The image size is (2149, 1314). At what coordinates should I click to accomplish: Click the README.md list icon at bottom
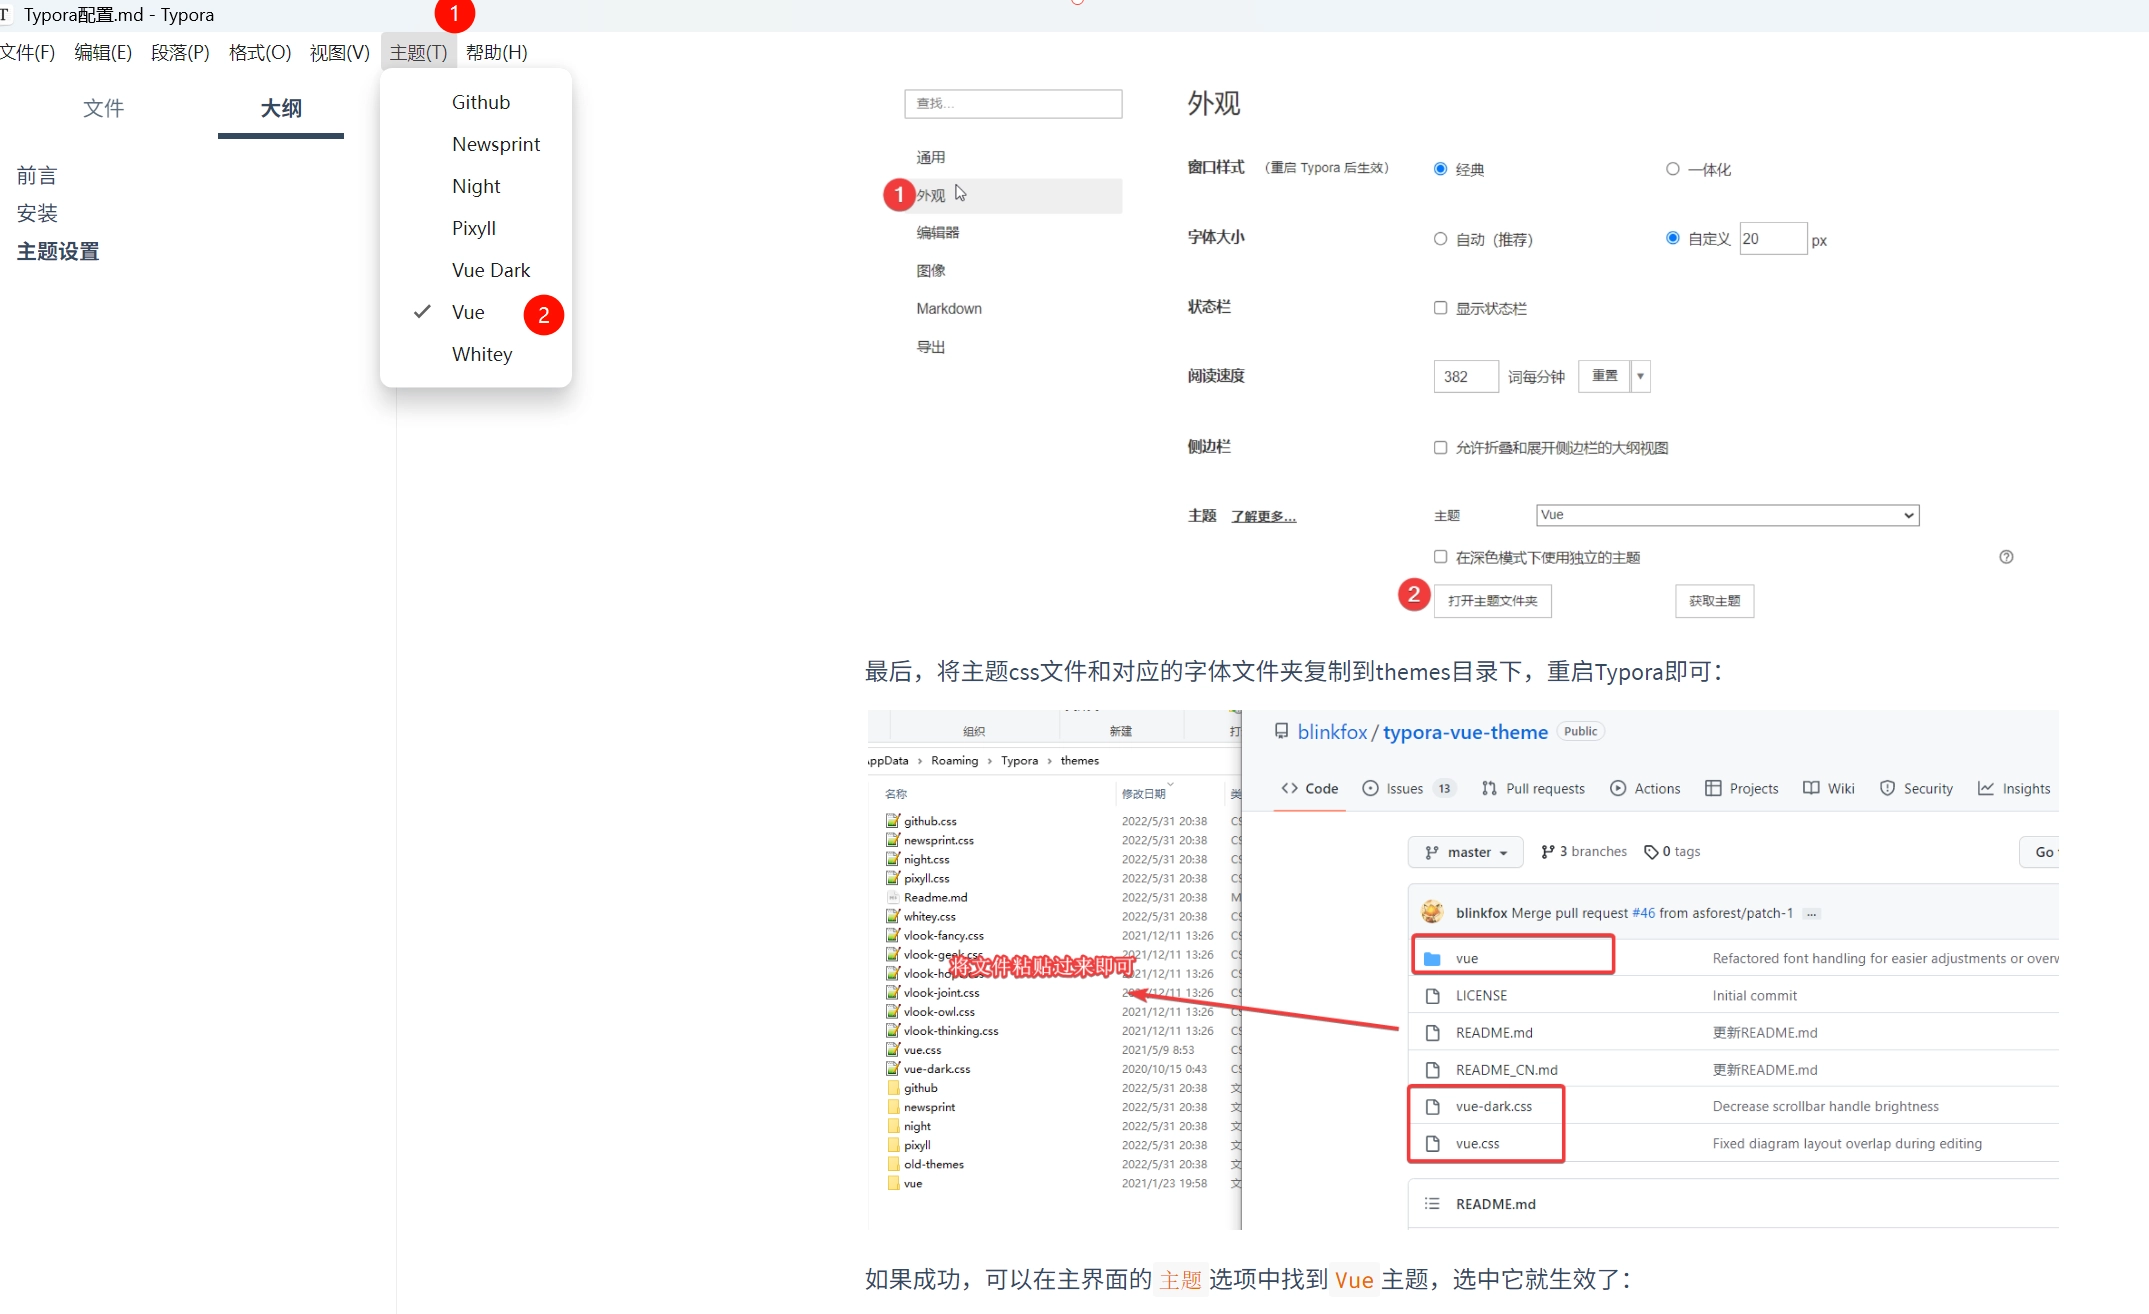1432,1204
